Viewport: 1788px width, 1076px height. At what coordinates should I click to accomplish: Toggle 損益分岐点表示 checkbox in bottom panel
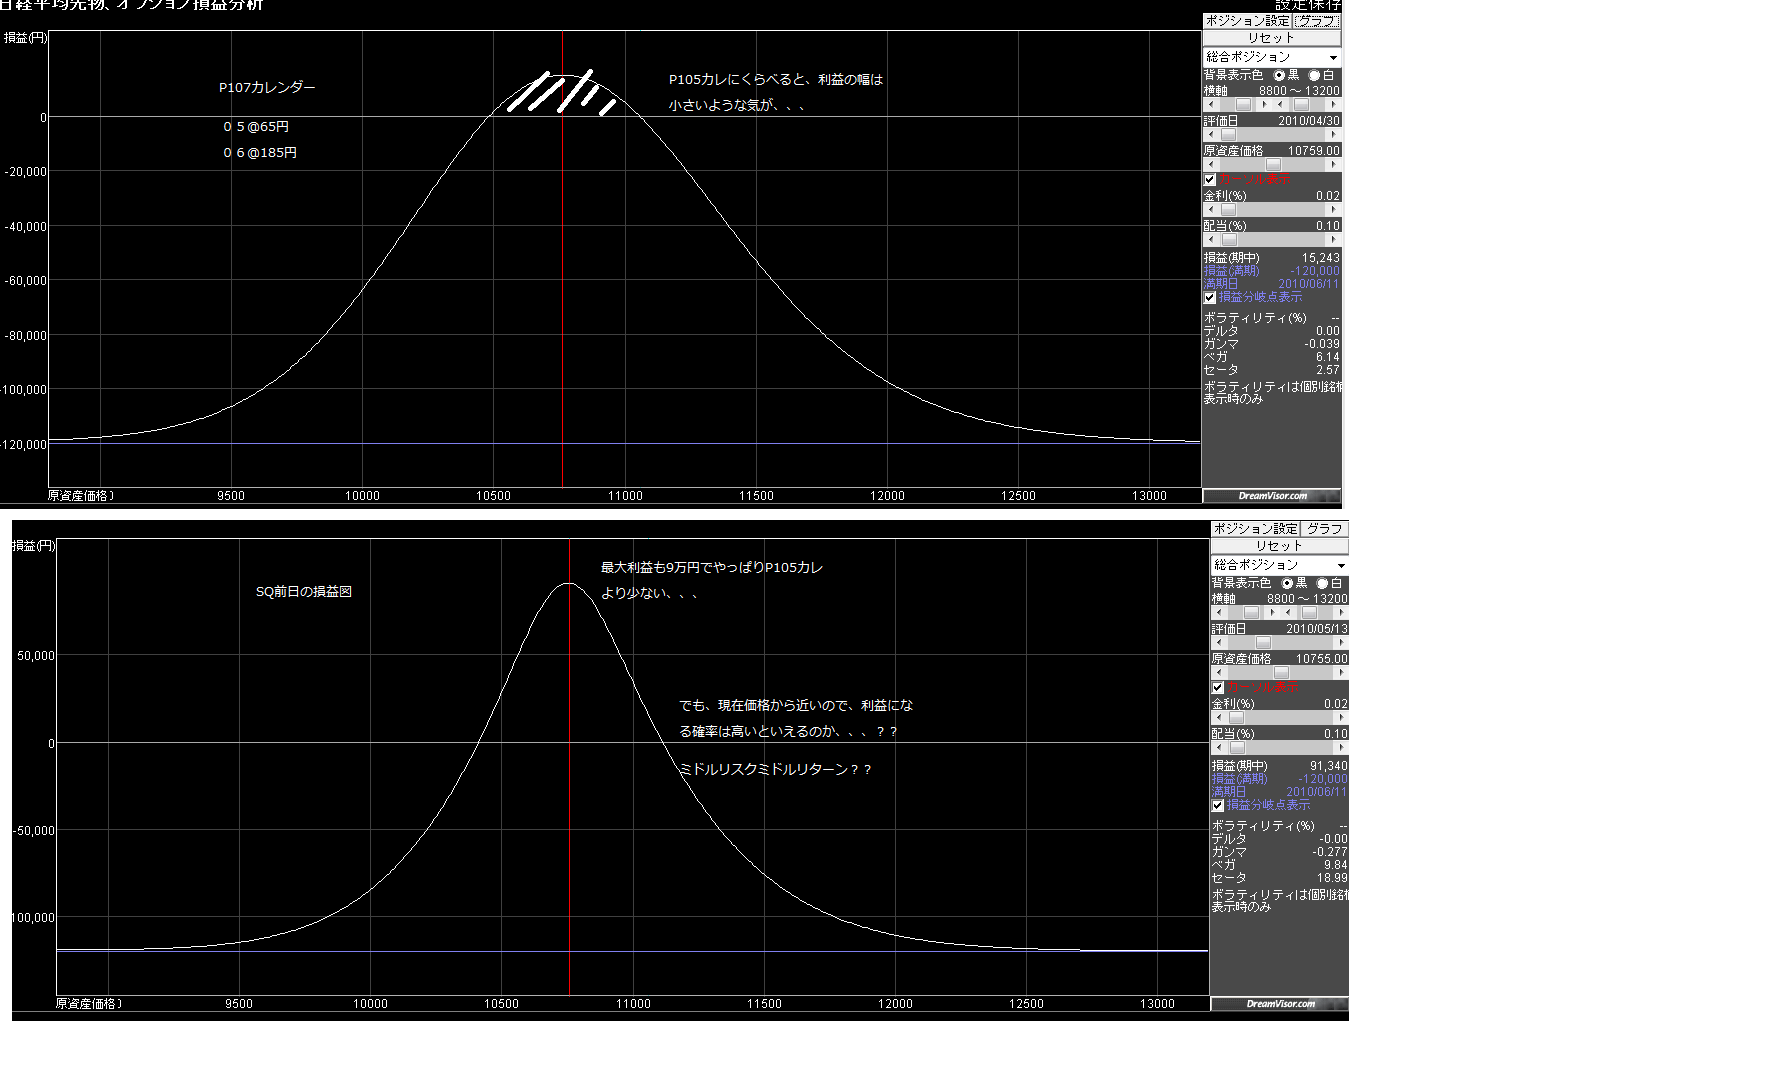[x=1218, y=805]
